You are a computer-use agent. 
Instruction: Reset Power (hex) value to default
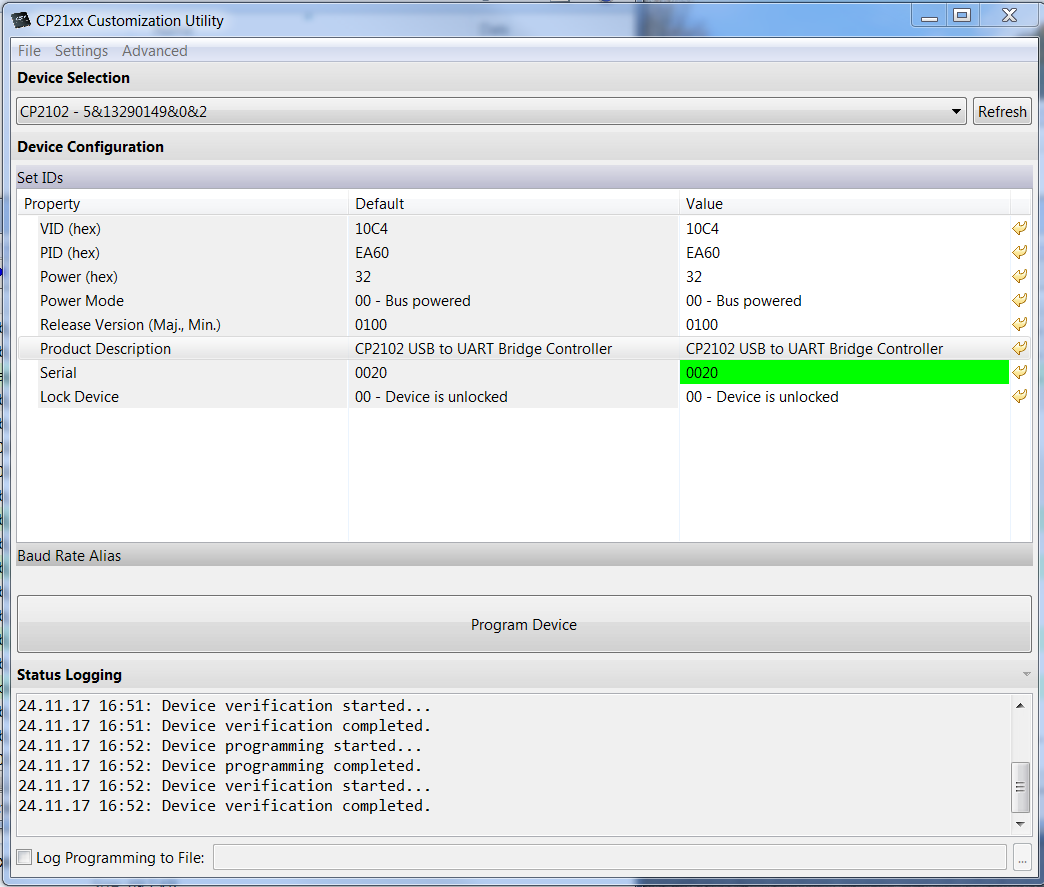point(1019,276)
